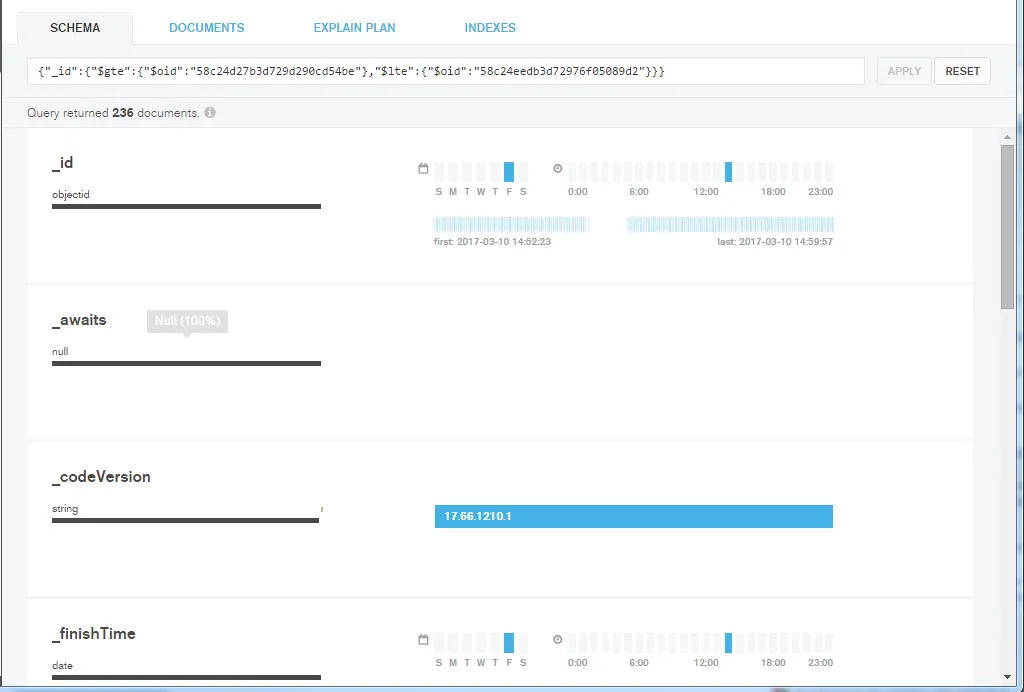Click the _codeVersion field name
The width and height of the screenshot is (1024, 692).
coord(101,477)
